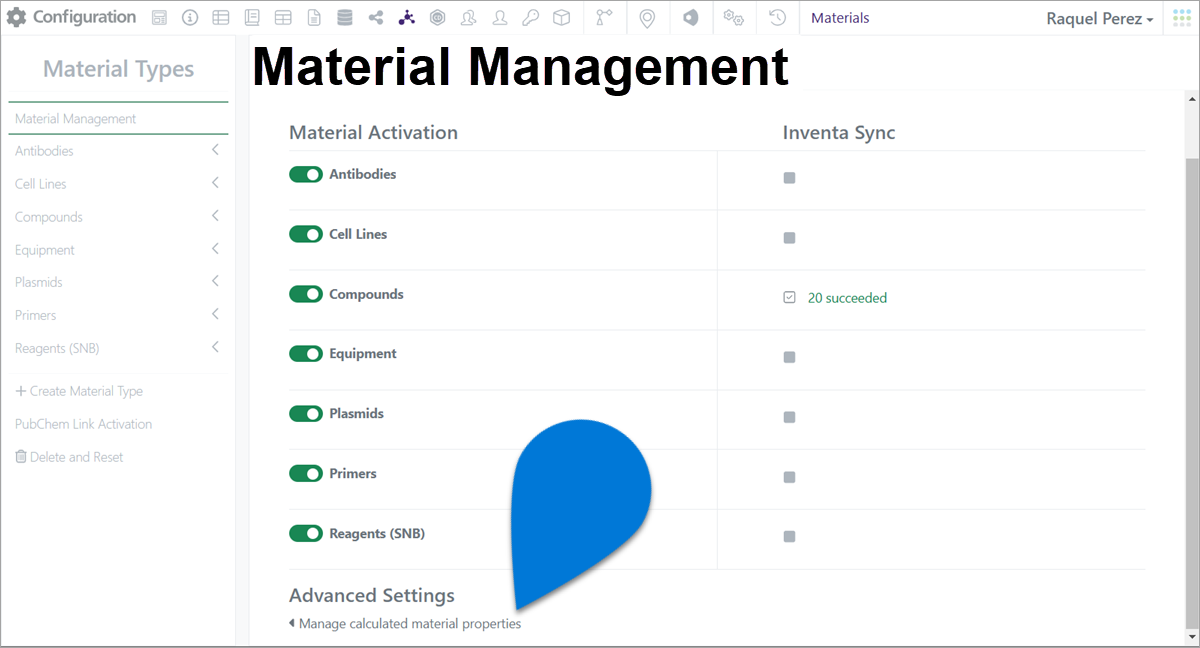The image size is (1200, 648).
Task: Open Primers material type in sidebar
Action: [36, 315]
